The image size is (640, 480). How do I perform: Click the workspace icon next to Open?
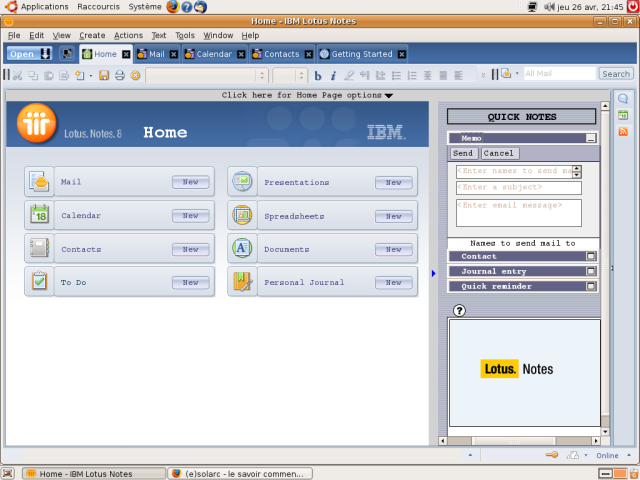click(x=67, y=54)
